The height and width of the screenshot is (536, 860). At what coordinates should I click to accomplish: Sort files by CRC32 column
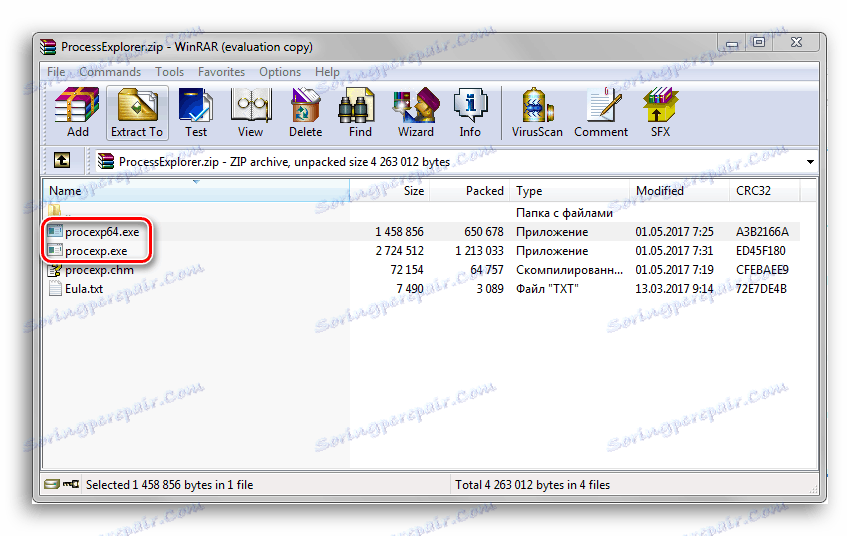click(765, 190)
